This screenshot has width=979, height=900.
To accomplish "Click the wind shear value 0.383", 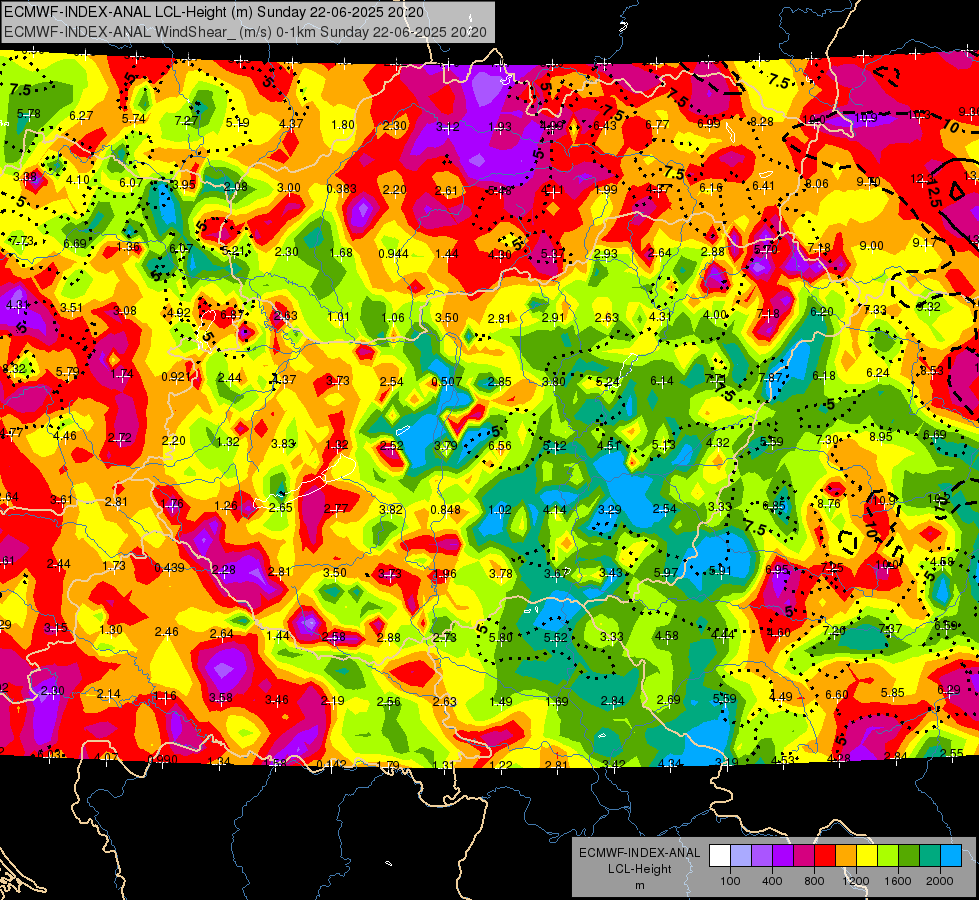I will 342,189.
